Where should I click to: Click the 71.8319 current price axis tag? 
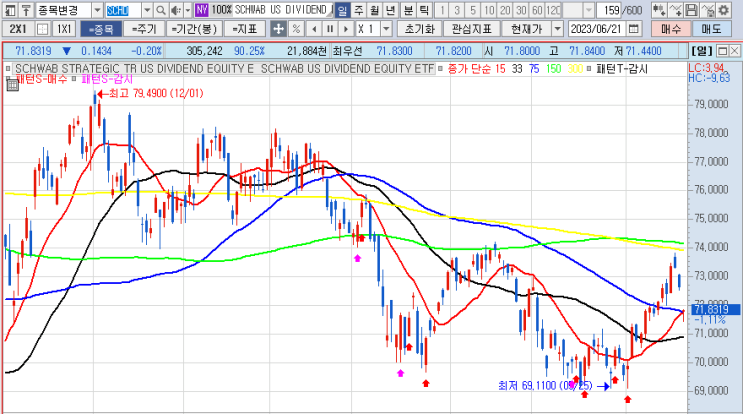(x=715, y=310)
